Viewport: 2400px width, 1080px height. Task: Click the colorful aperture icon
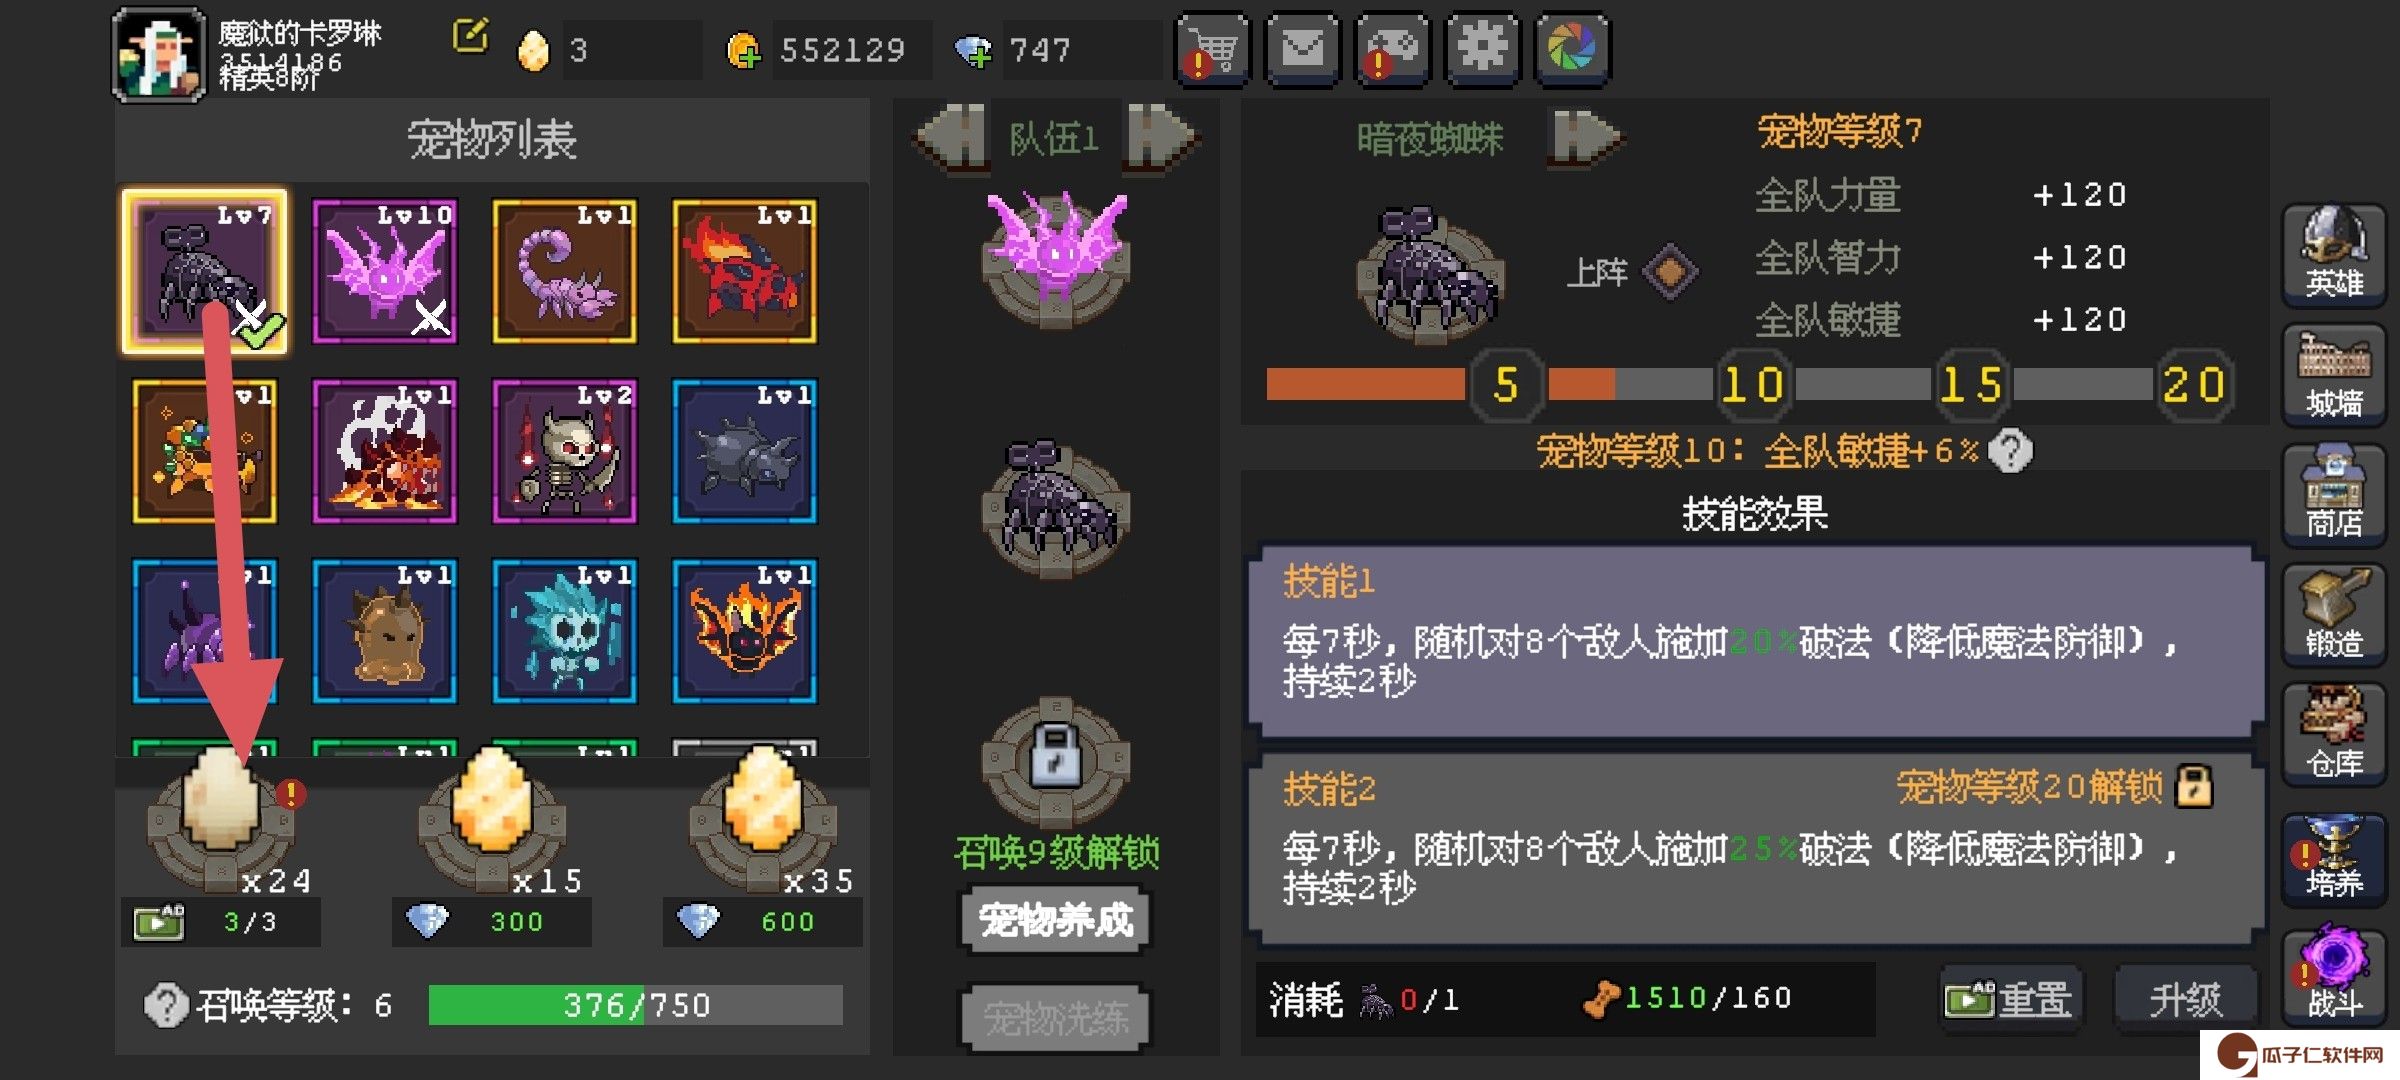(x=1572, y=49)
